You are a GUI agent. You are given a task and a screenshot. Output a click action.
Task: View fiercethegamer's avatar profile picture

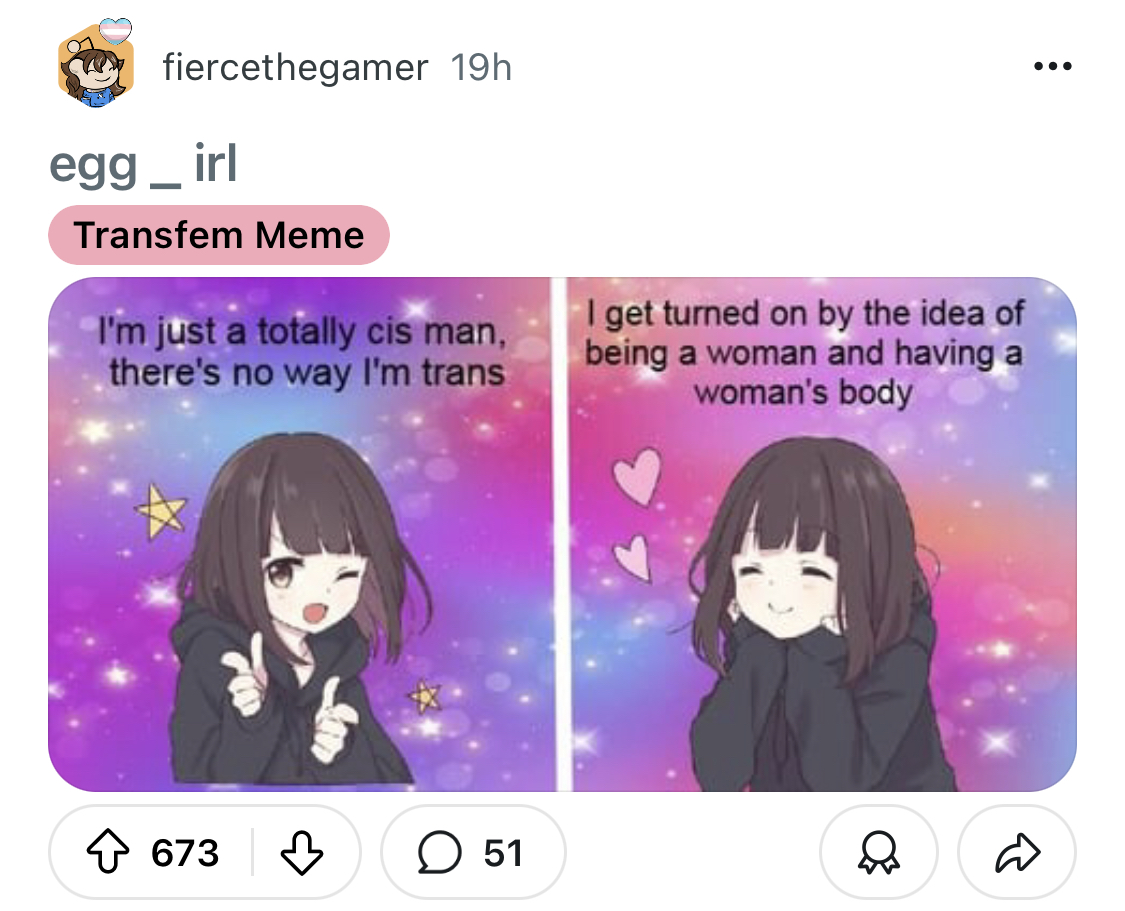96,69
